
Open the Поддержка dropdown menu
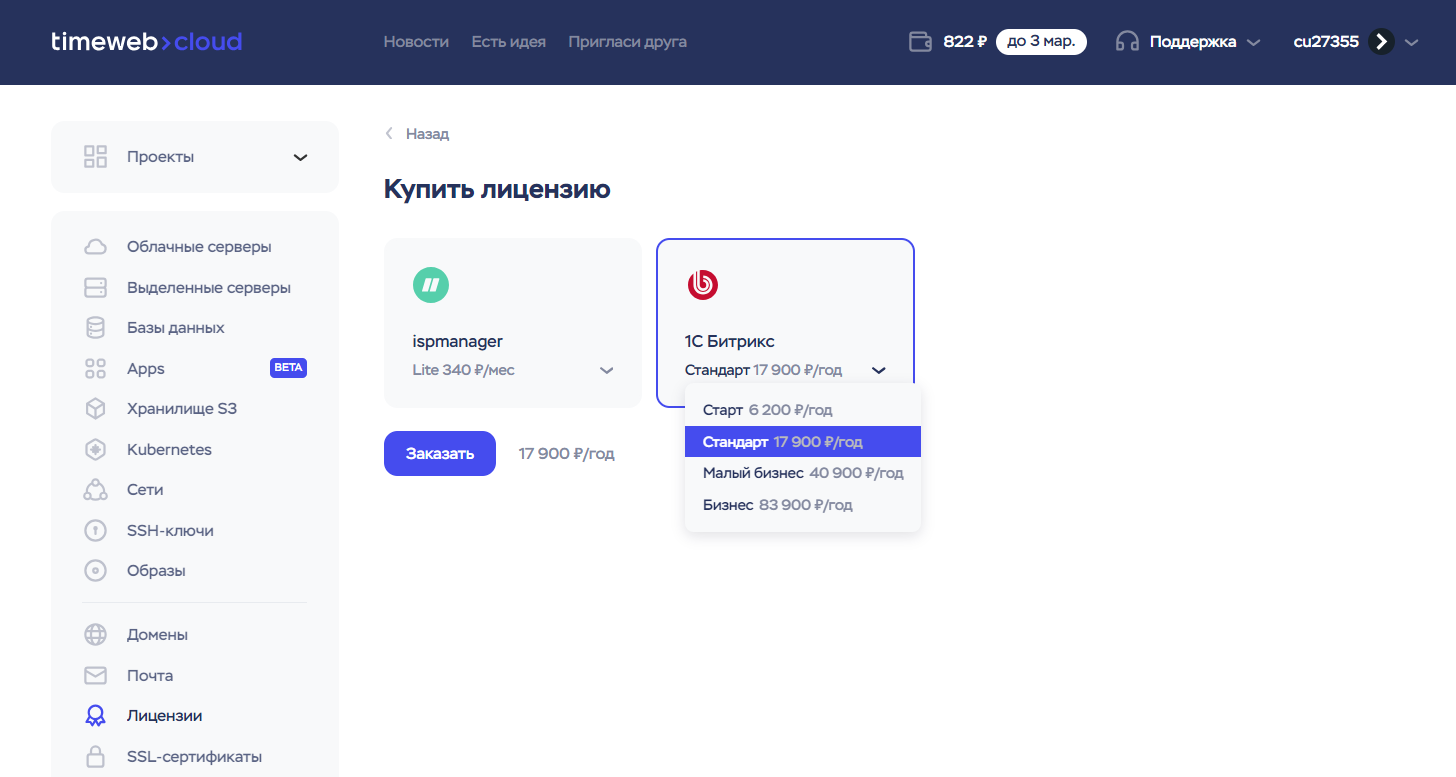[1204, 42]
